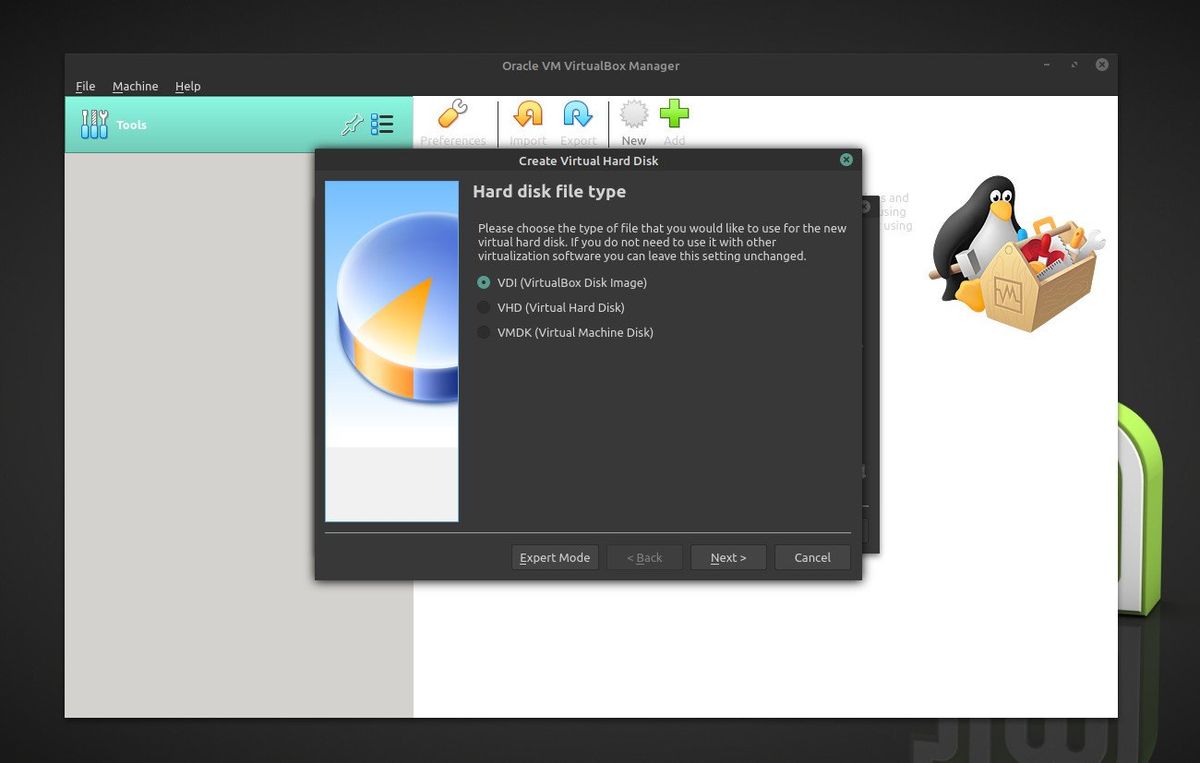The height and width of the screenshot is (763, 1200).
Task: Open the Machine menu
Action: click(x=135, y=86)
